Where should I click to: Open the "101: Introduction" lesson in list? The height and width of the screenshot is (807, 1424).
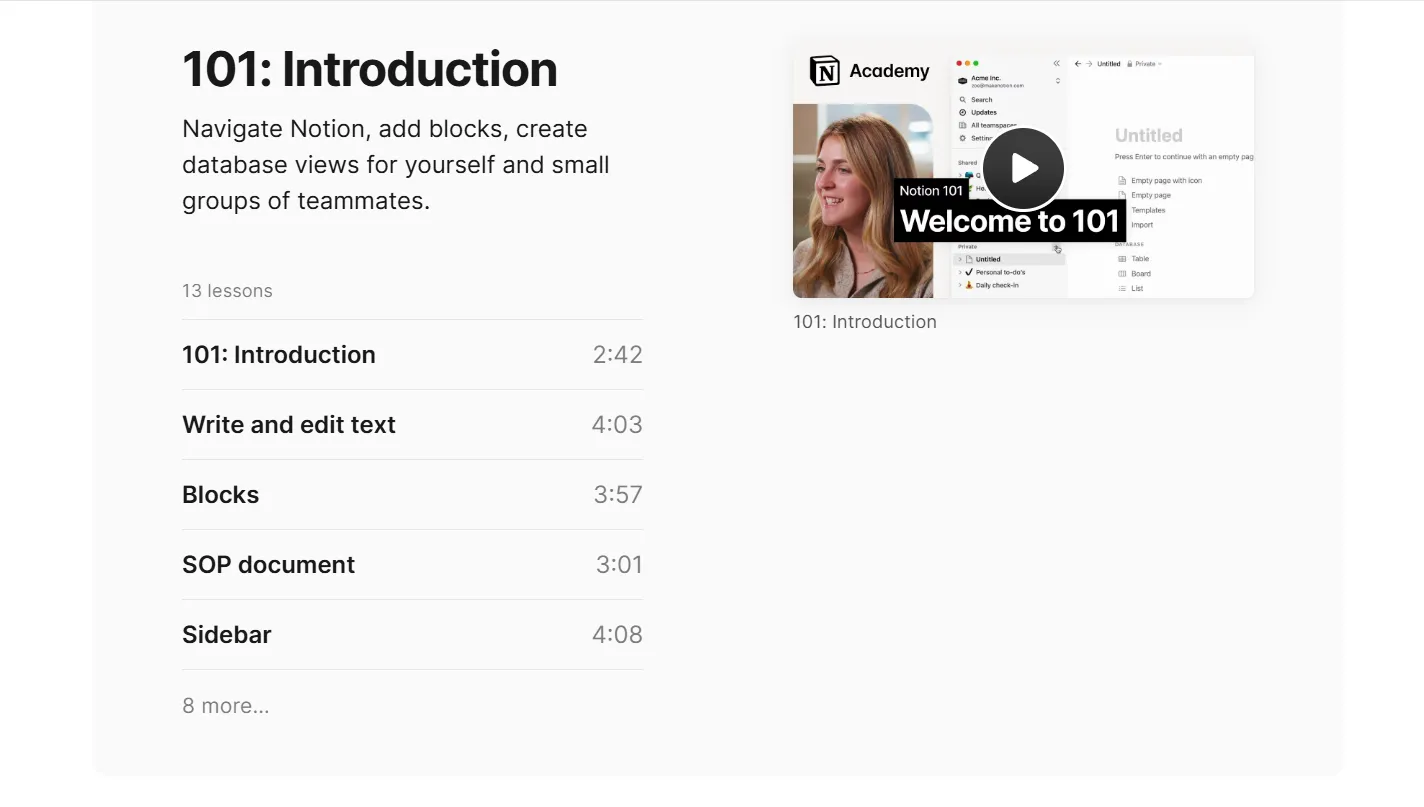[279, 355]
